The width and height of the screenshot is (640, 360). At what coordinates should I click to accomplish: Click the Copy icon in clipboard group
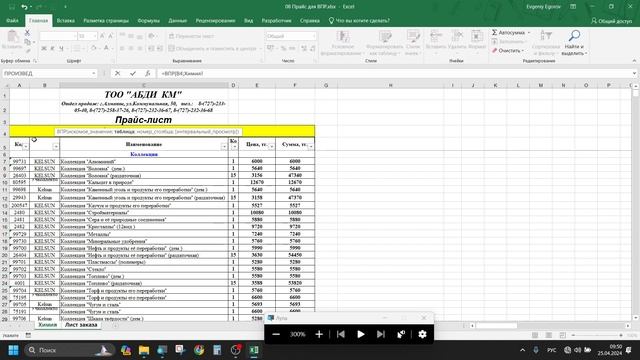pos(27,42)
